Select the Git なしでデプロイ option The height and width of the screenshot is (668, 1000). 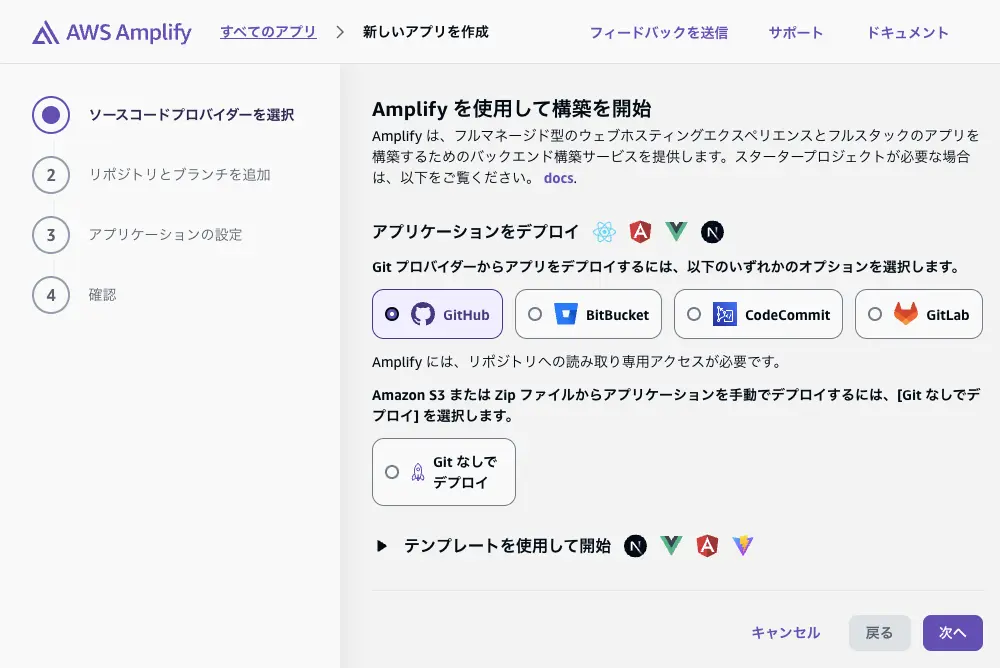click(x=393, y=471)
